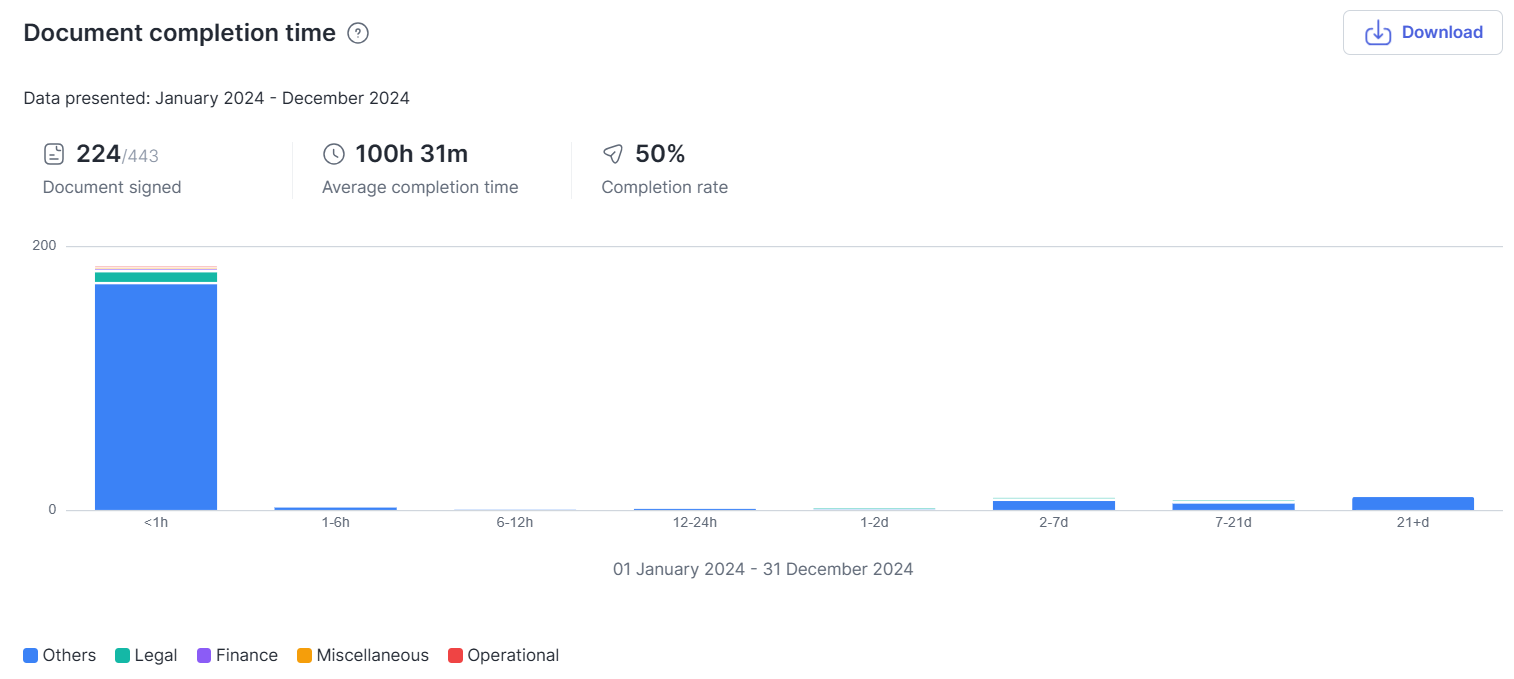Click the document signed icon
Viewport: 1514px width, 679px height.
coord(54,154)
